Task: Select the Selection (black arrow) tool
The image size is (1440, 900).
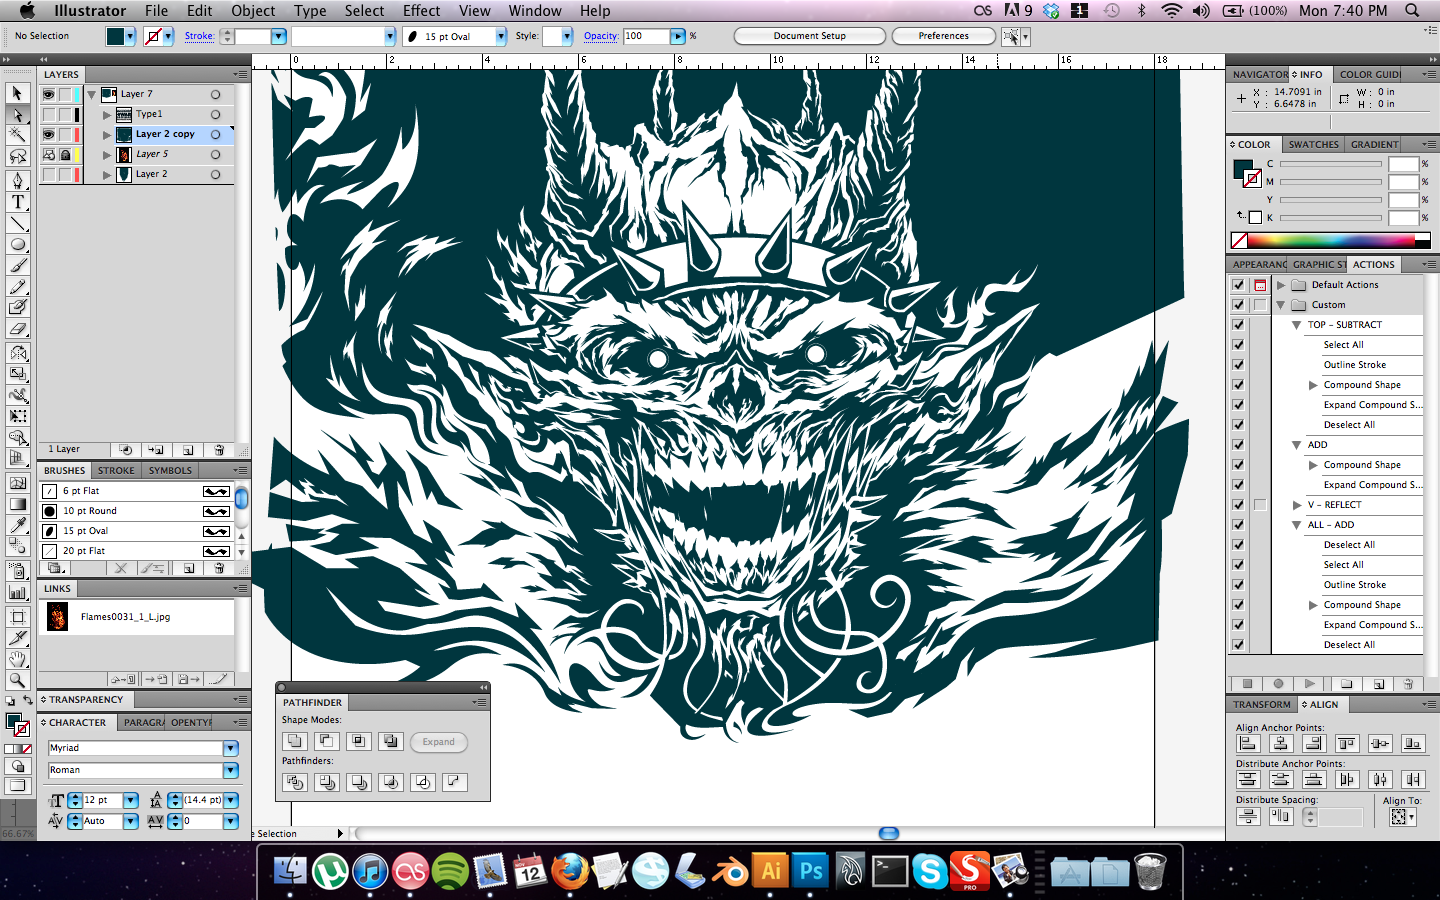Action: 17,93
